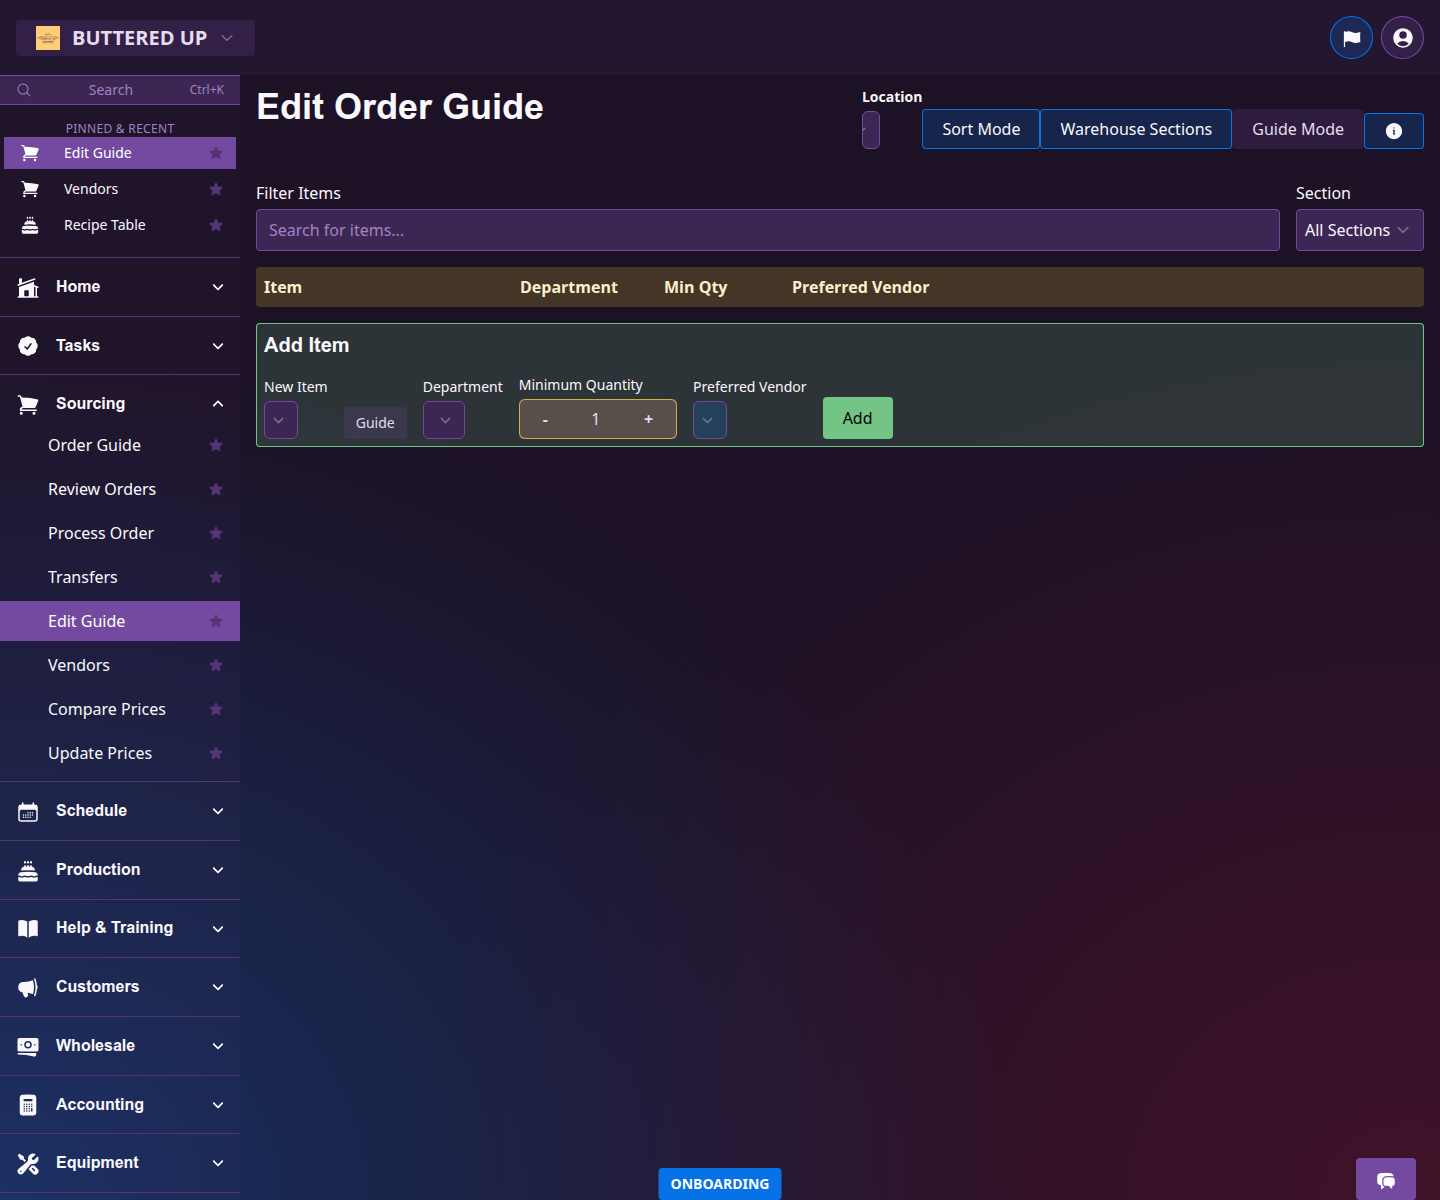Screen dimensions: 1440x1200
Task: Pin Order Guide using its star
Action: click(x=216, y=445)
